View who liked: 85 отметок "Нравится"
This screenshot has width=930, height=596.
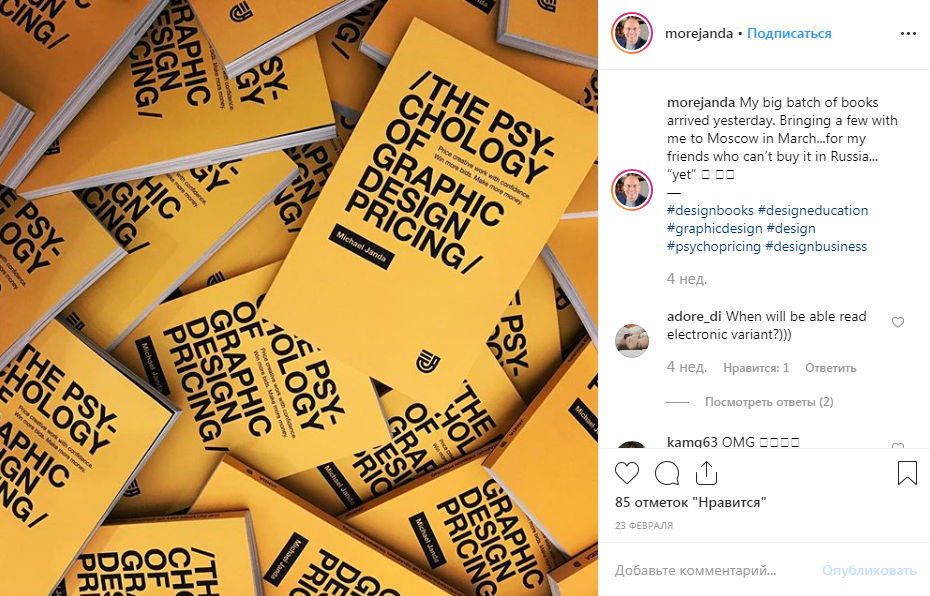click(x=690, y=502)
